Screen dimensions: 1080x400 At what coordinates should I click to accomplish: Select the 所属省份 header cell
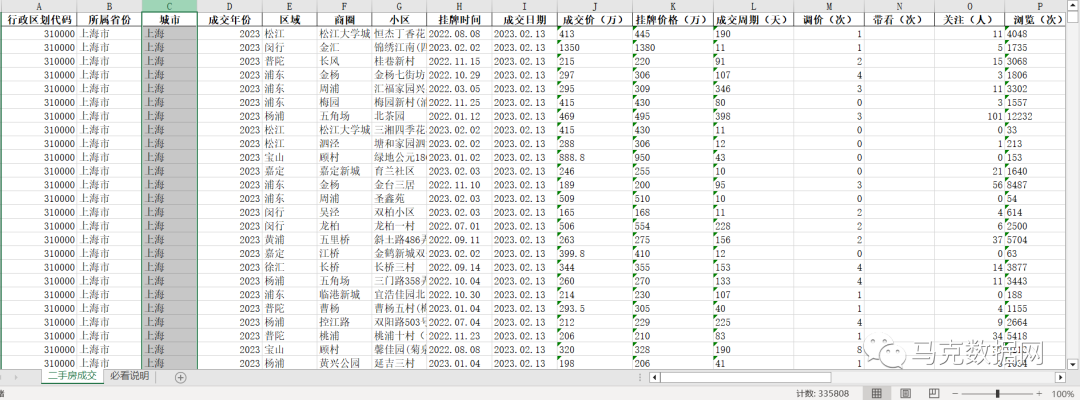click(109, 20)
